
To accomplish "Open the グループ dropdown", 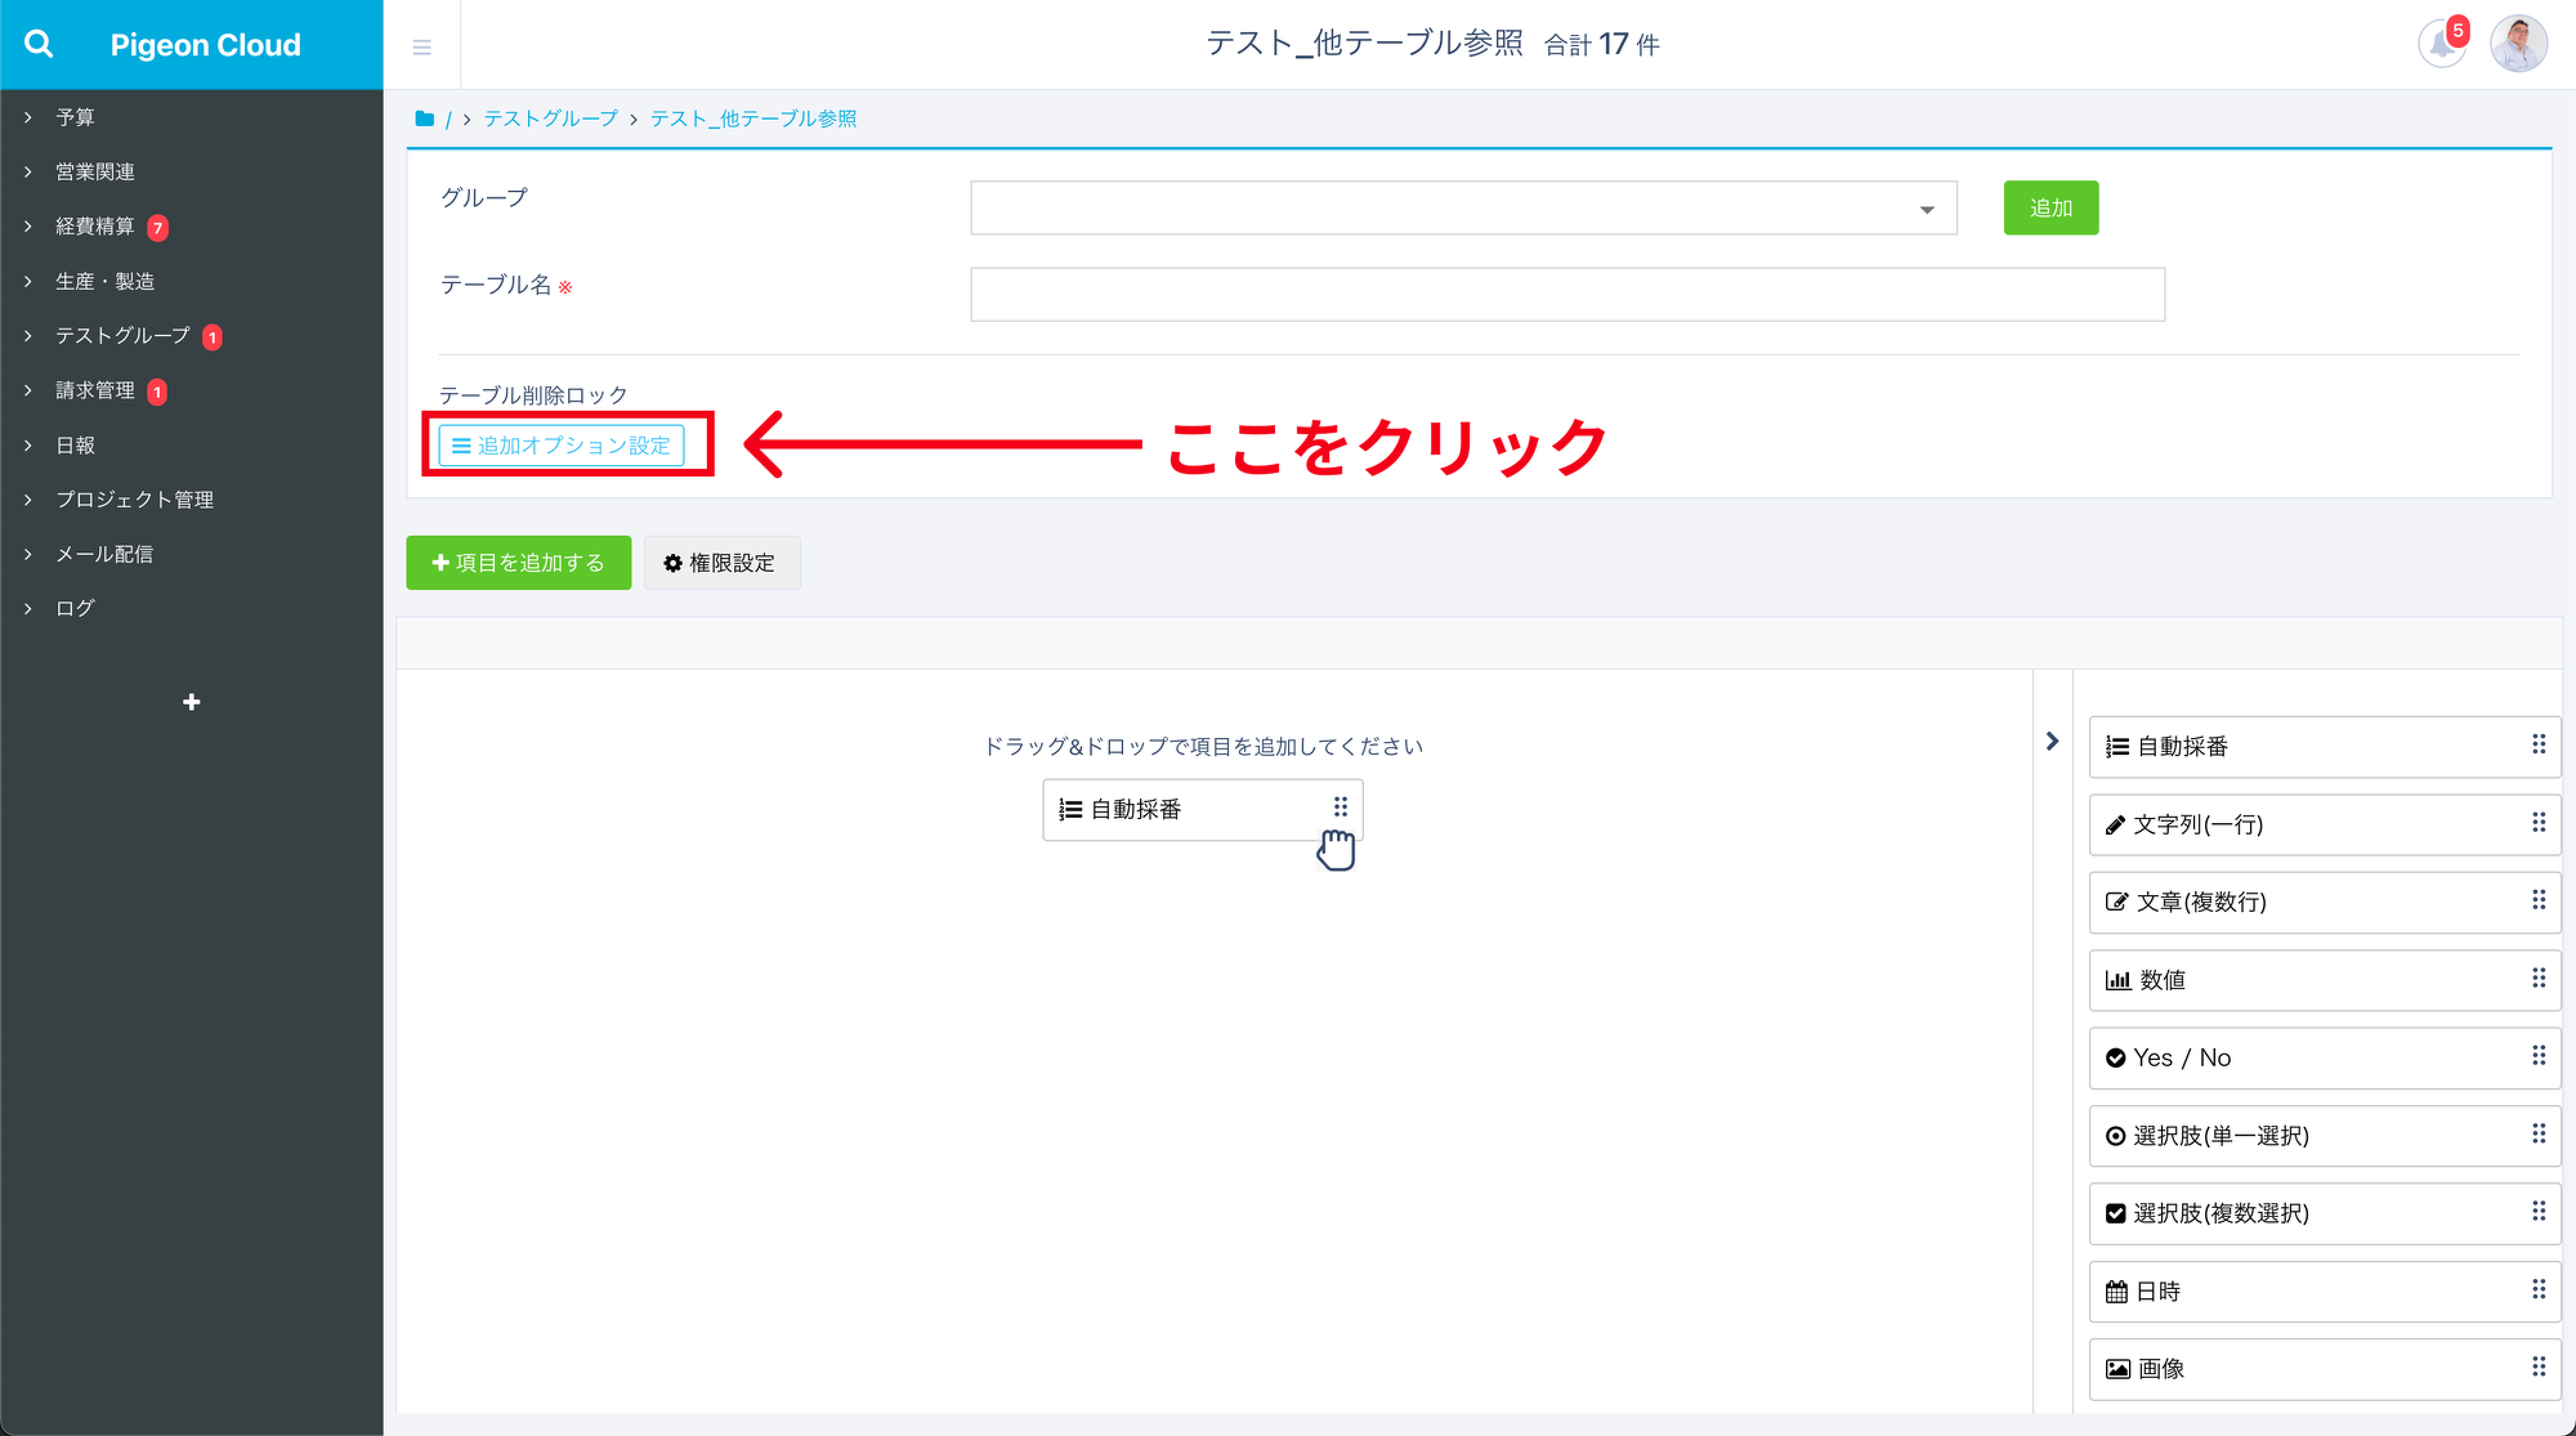I will [x=1463, y=208].
